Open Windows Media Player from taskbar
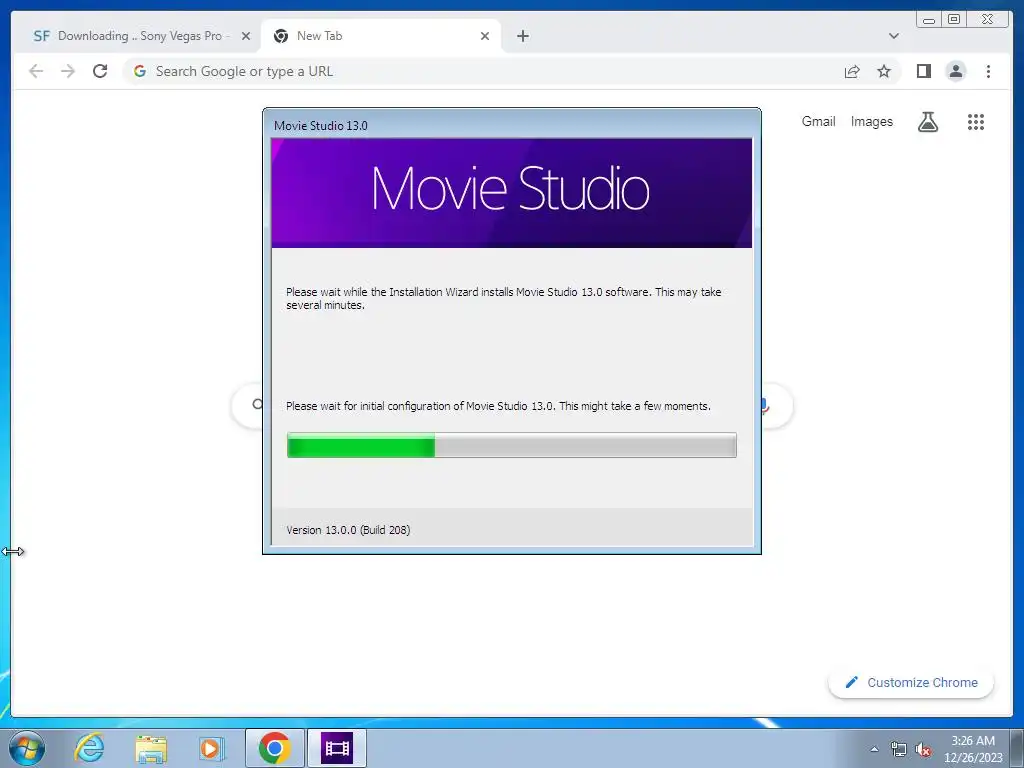Viewport: 1024px width, 768px height. click(x=211, y=748)
